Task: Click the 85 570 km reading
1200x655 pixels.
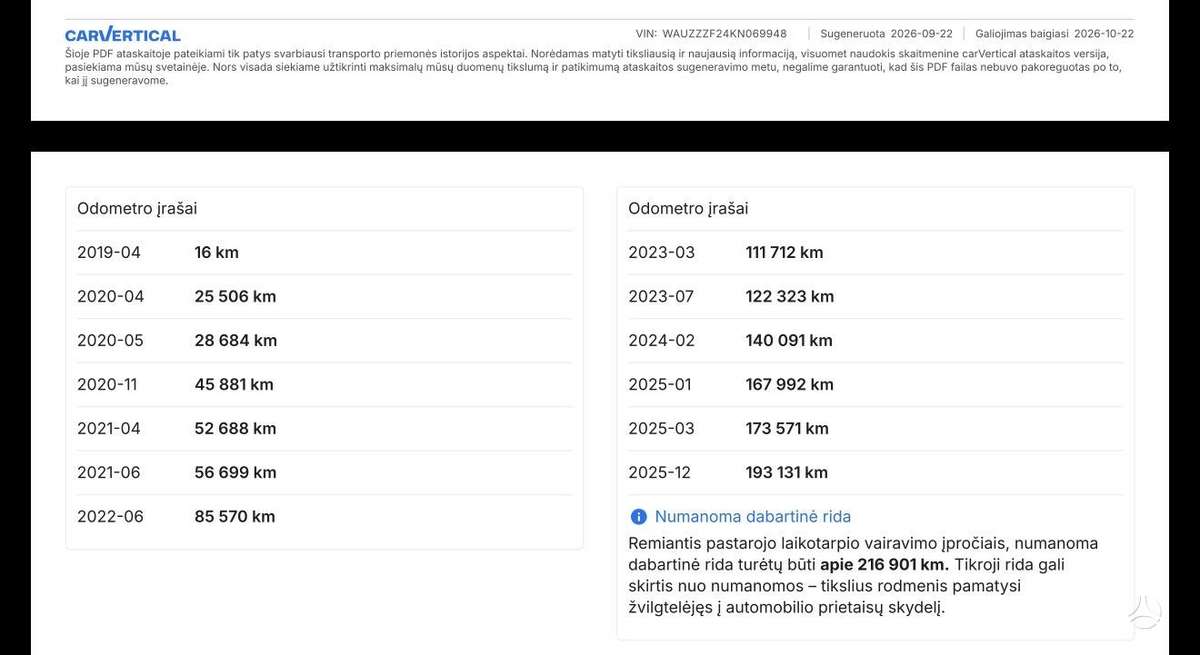Action: 235,517
